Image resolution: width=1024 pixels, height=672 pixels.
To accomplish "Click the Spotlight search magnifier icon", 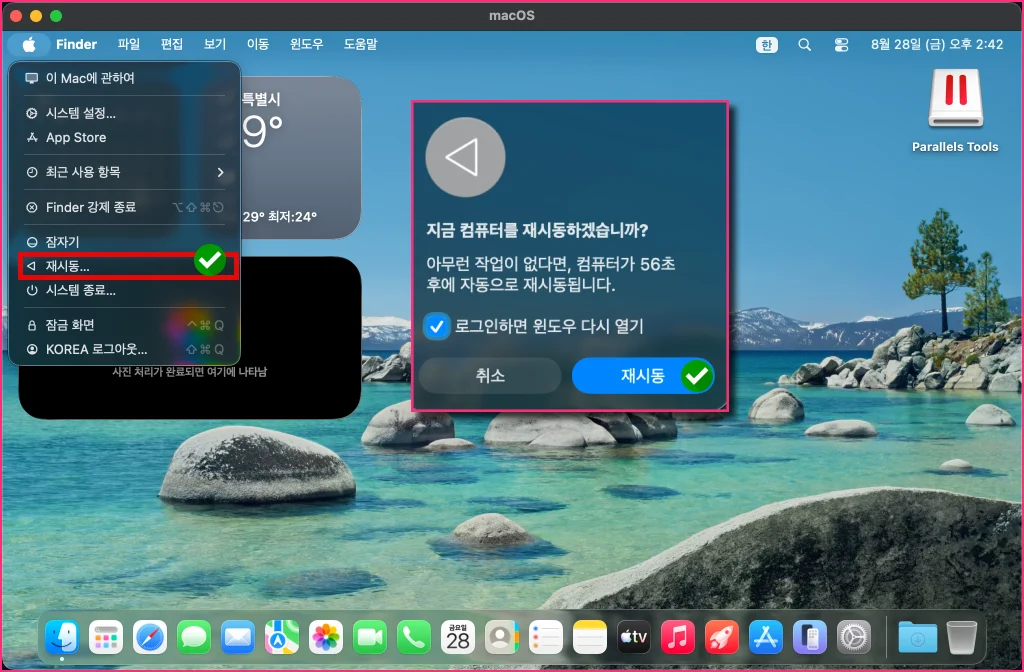I will [x=805, y=44].
